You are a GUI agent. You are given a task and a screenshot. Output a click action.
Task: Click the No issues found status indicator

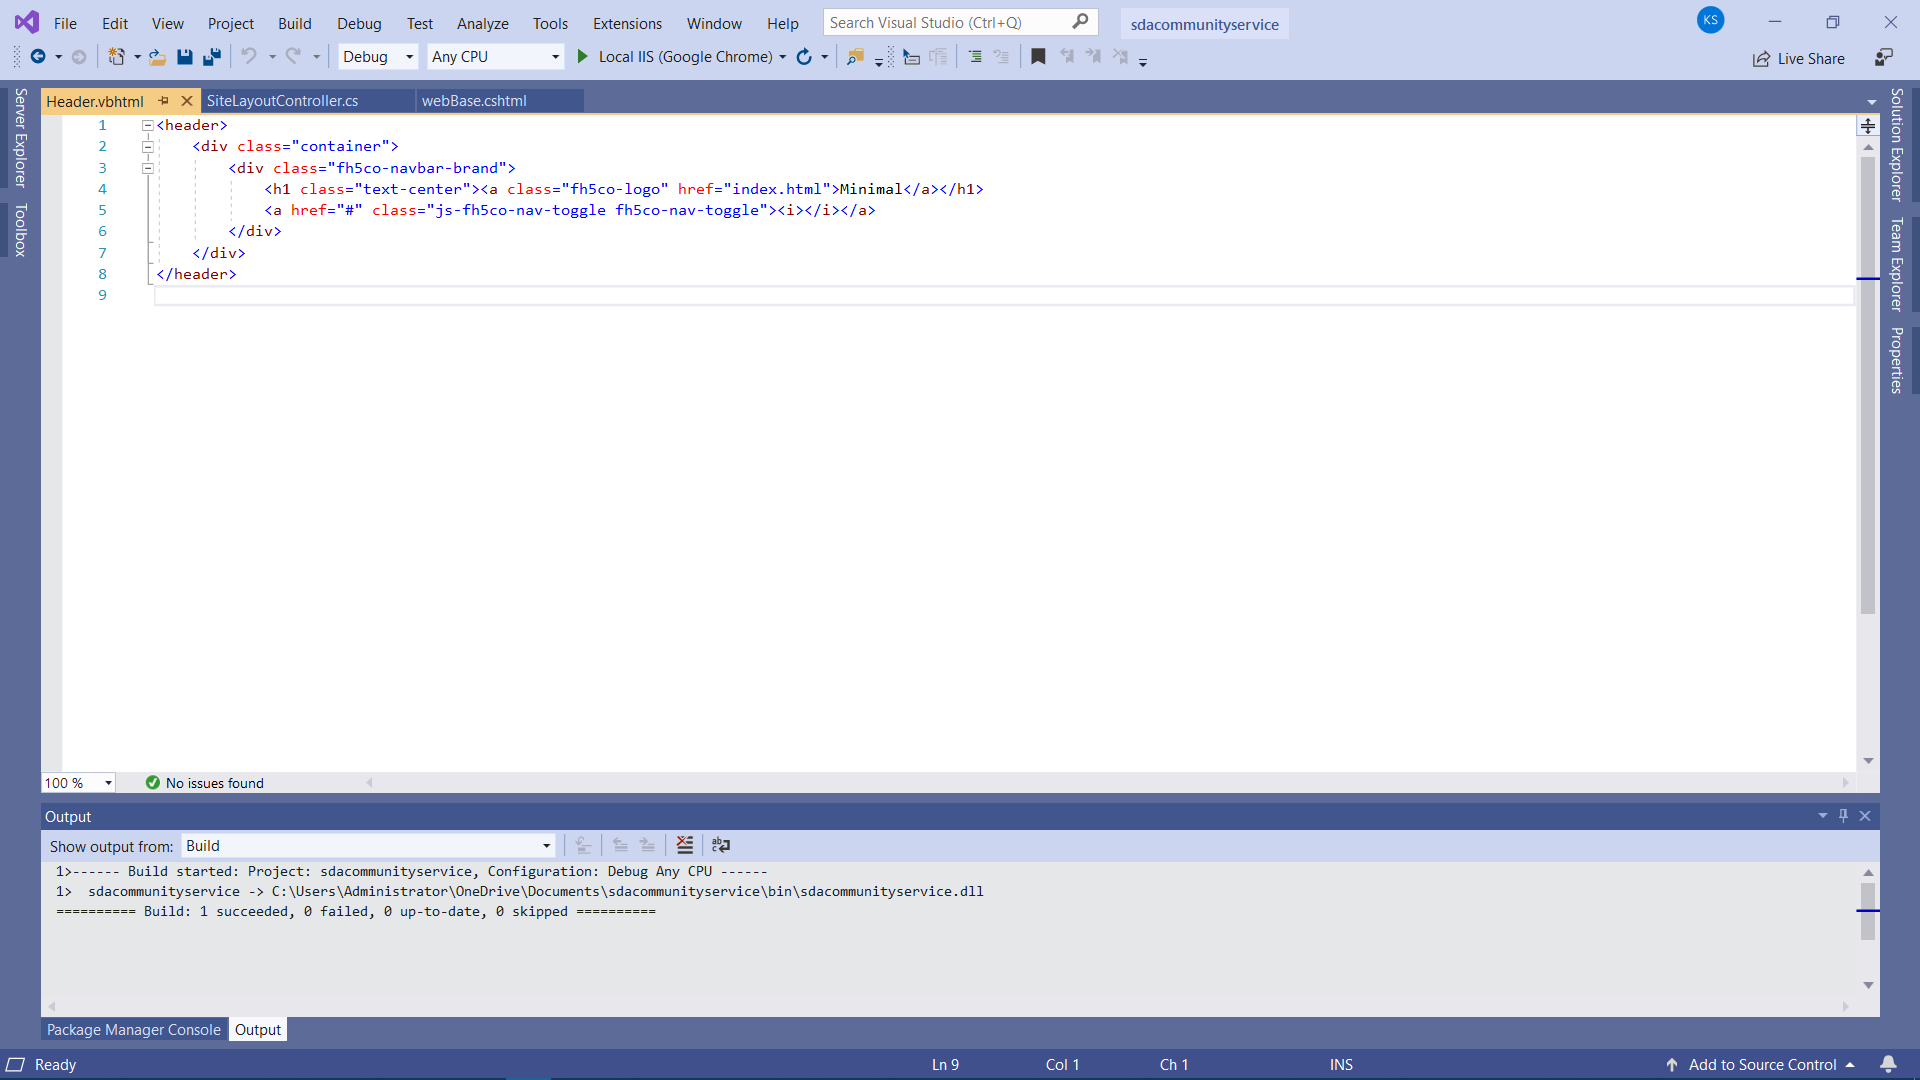pos(205,783)
